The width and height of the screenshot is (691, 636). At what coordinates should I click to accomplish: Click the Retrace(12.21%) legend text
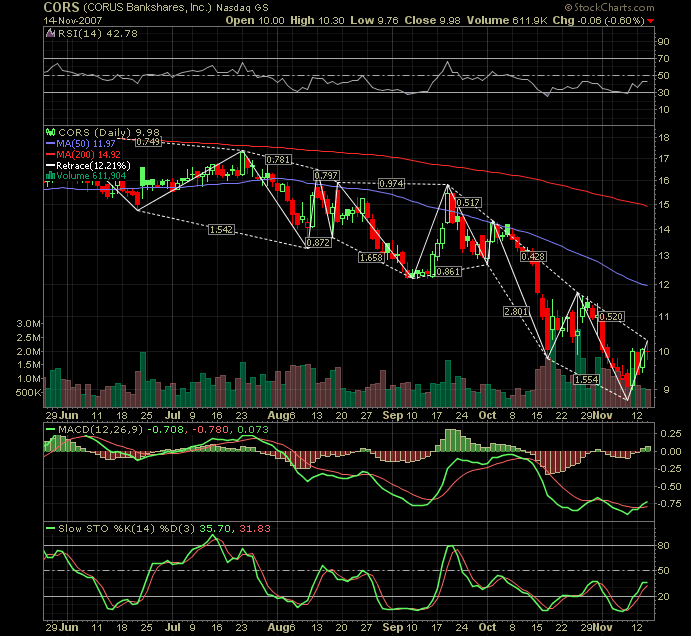click(93, 166)
